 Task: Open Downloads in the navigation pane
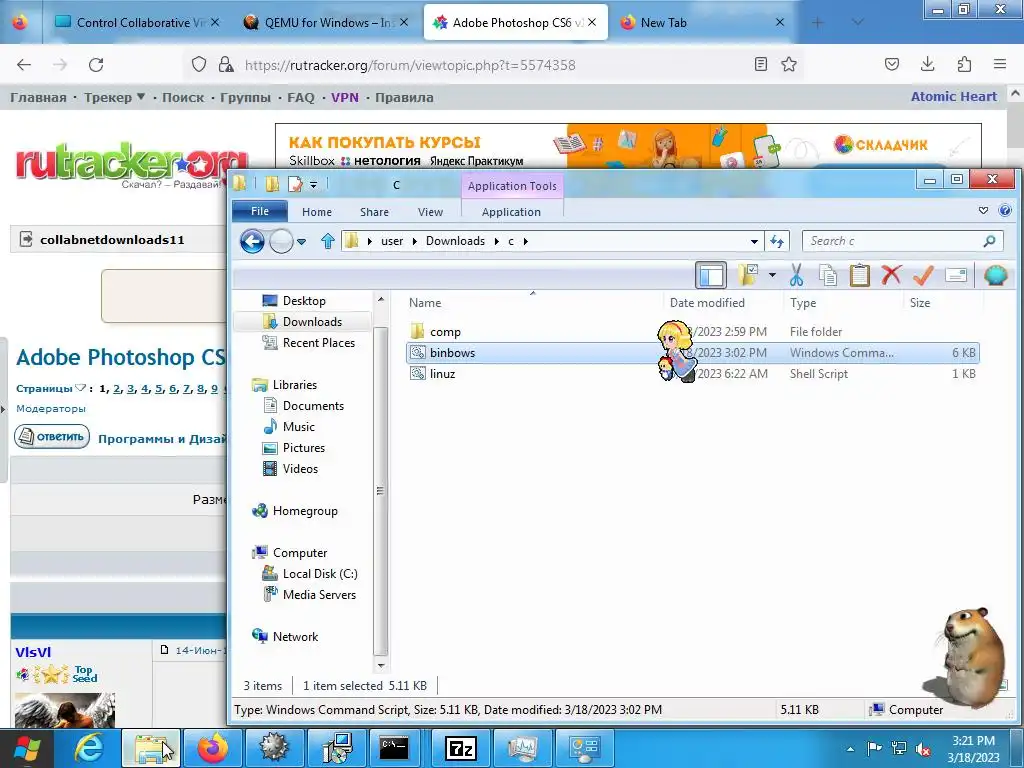[x=312, y=321]
